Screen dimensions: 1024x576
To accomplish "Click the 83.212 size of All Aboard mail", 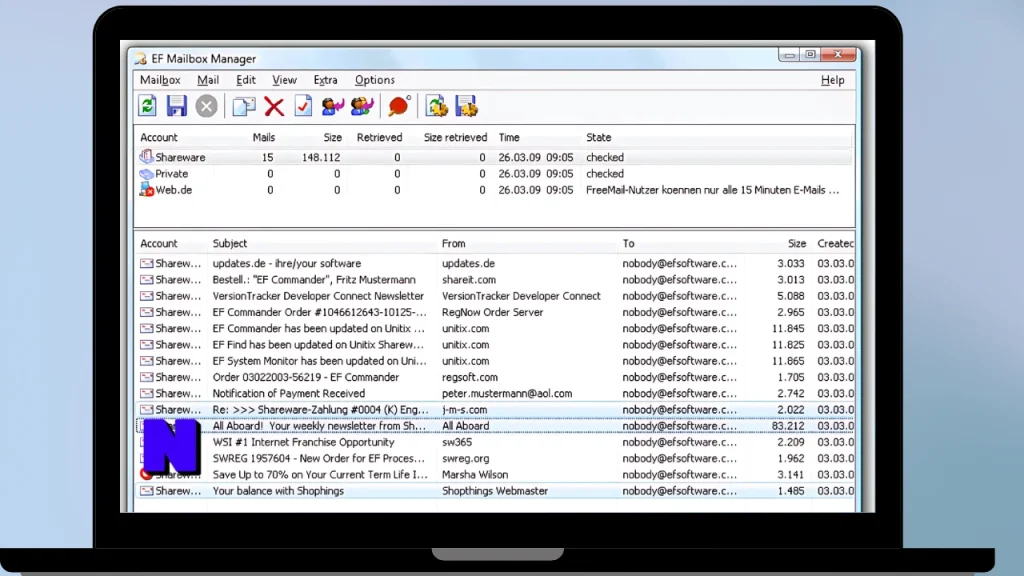I will pos(788,426).
